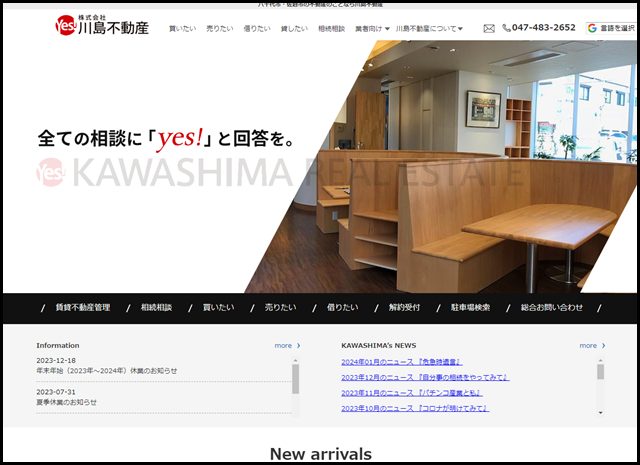Open 買いたい in the top navigation
This screenshot has height=465, width=640.
pos(182,29)
